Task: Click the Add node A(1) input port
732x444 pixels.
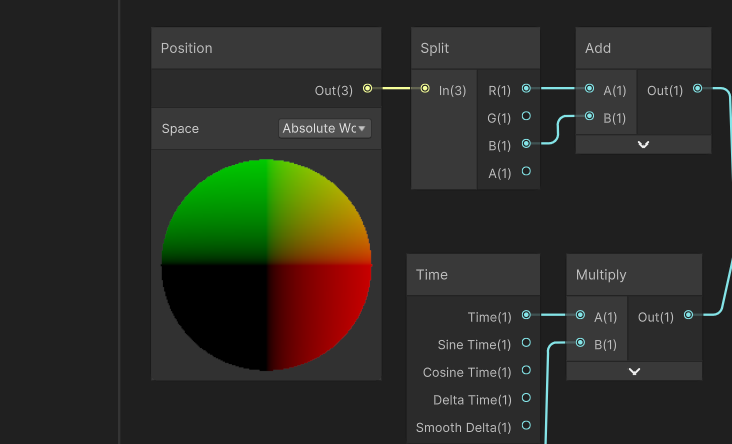Action: coord(590,89)
